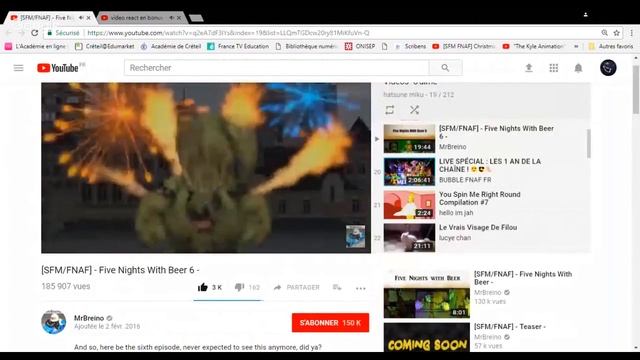Focus the Rechercher search field
The height and width of the screenshot is (360, 640).
pos(277,68)
